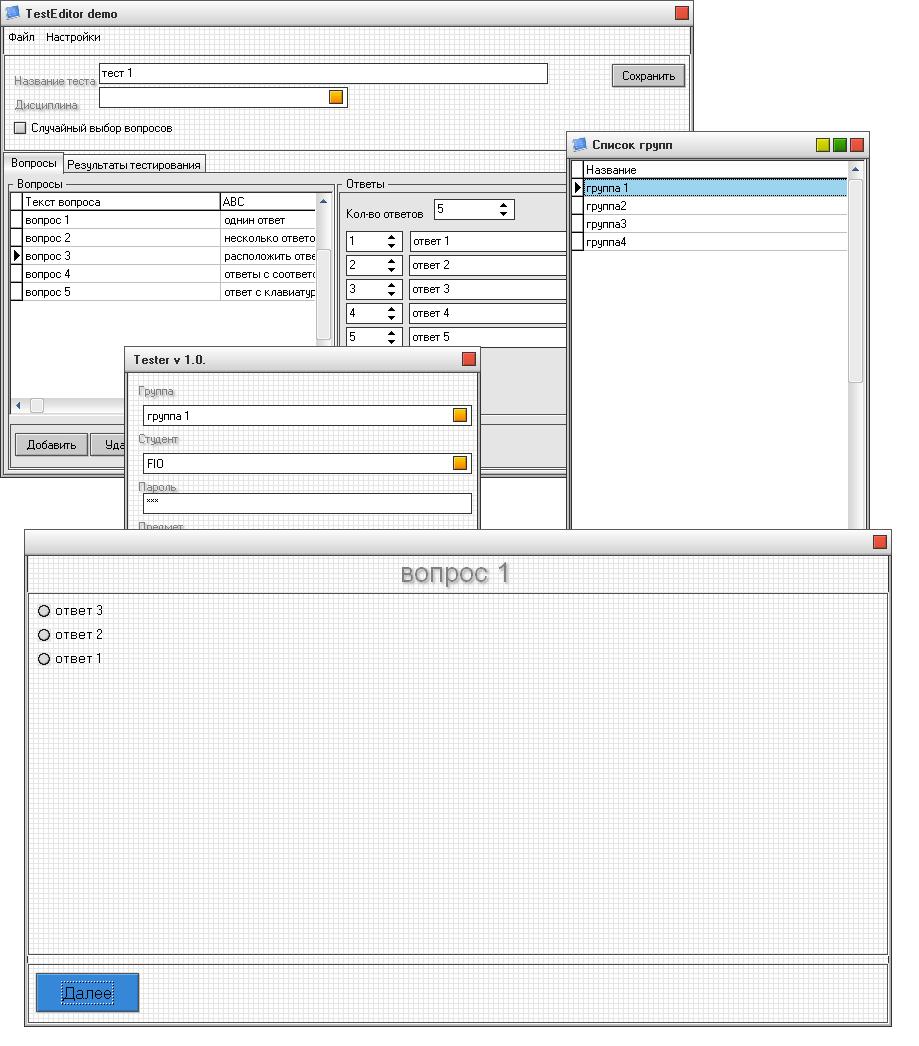Switch to the Вопросы tab

coord(33,163)
